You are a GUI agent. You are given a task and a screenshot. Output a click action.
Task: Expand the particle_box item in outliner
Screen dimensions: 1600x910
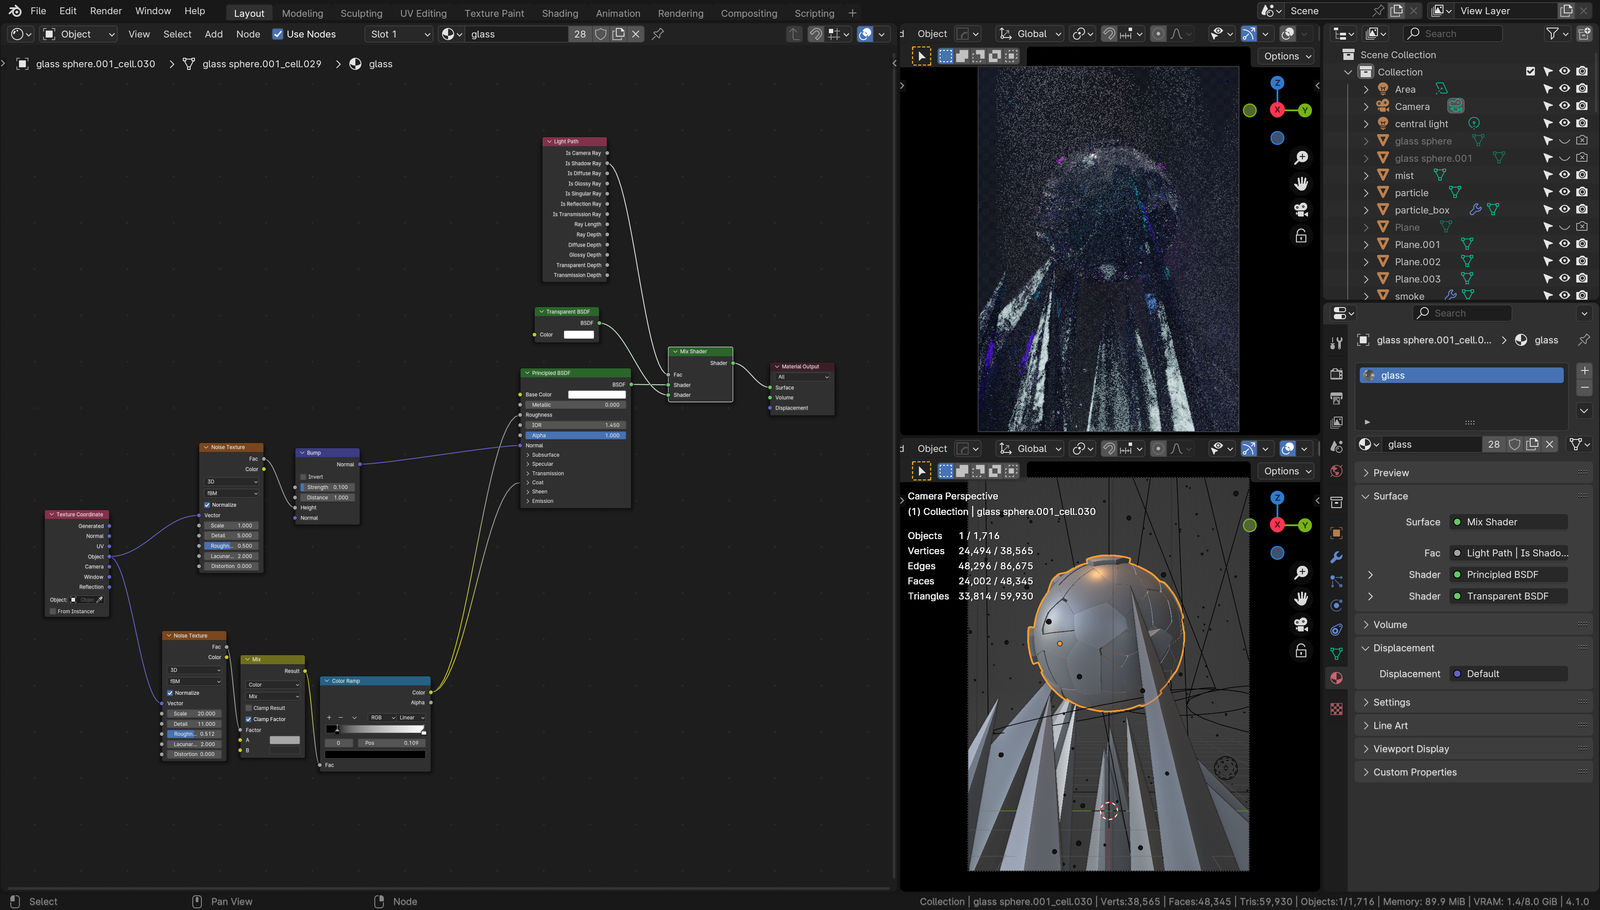(x=1366, y=210)
